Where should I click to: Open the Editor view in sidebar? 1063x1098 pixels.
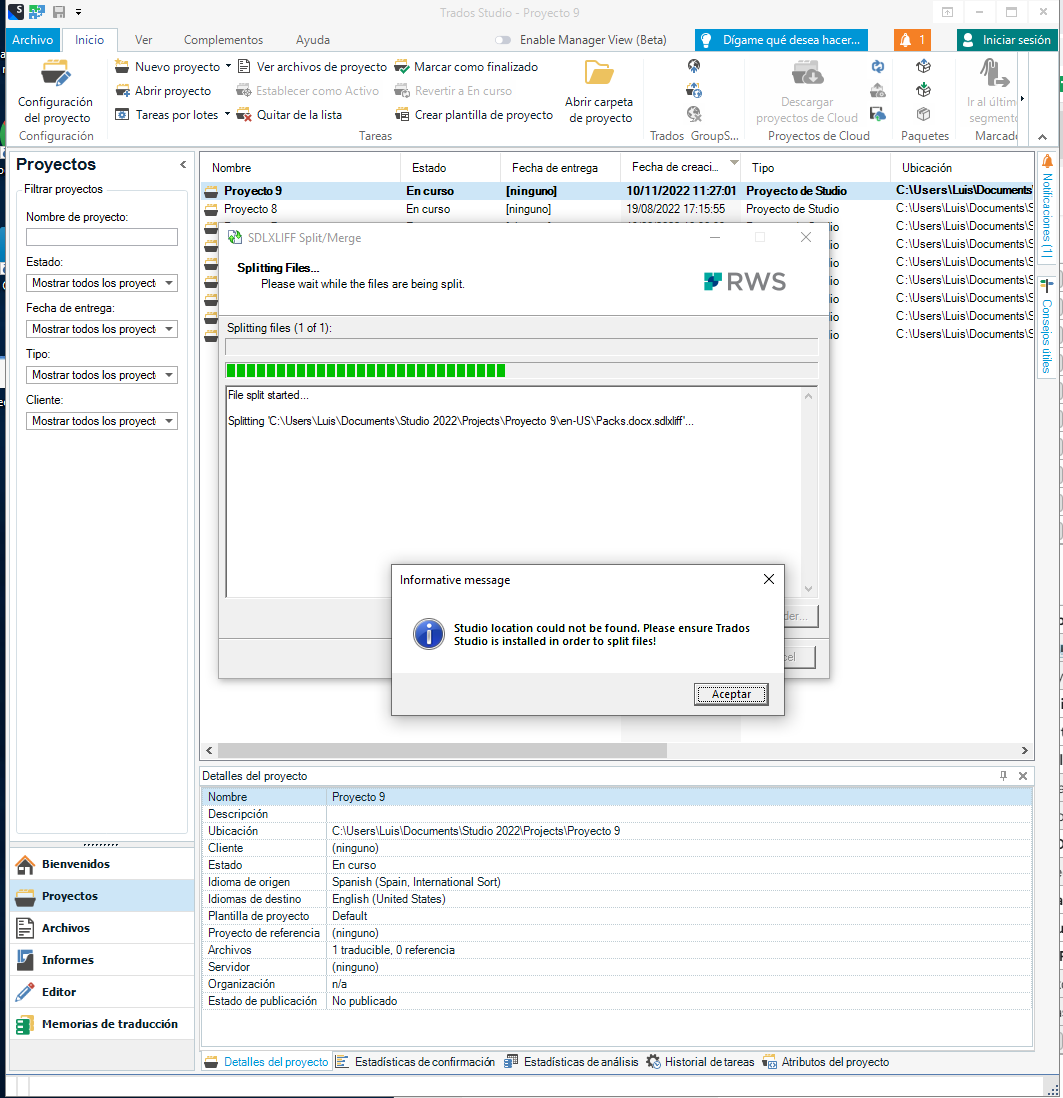[x=59, y=992]
